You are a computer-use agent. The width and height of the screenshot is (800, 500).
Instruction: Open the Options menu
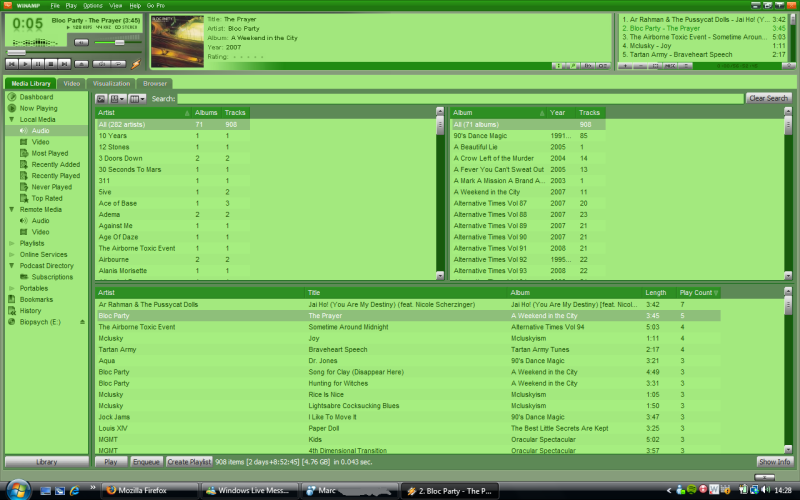pos(92,6)
